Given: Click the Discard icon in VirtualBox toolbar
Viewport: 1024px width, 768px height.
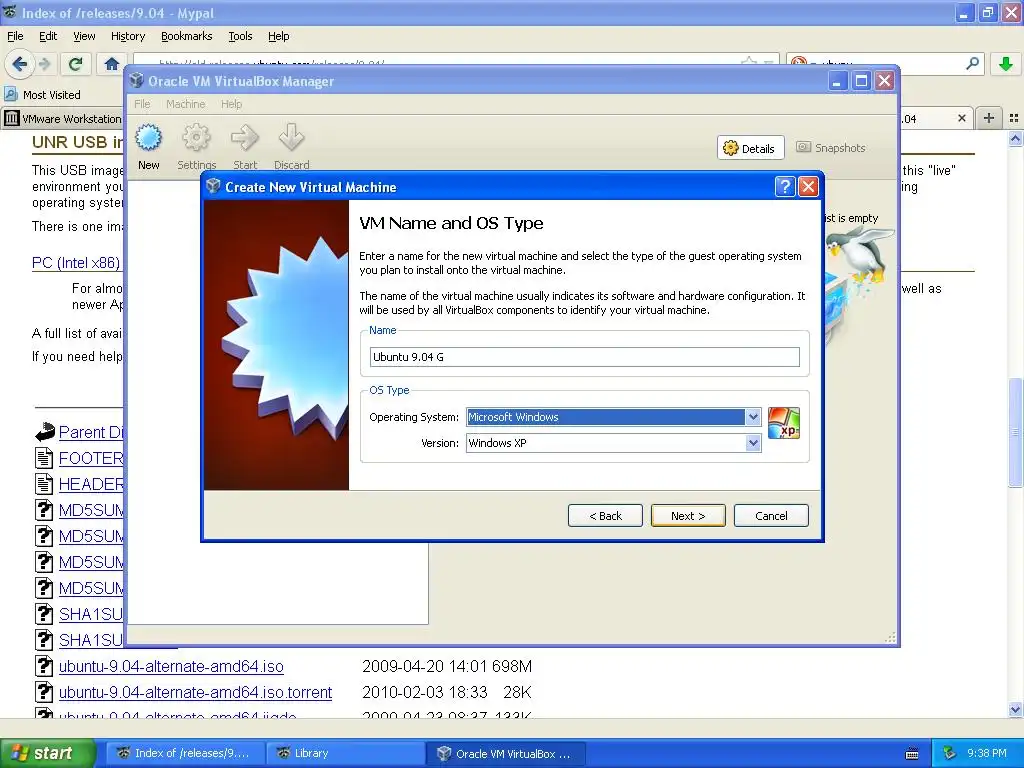Looking at the screenshot, I should pyautogui.click(x=291, y=138).
